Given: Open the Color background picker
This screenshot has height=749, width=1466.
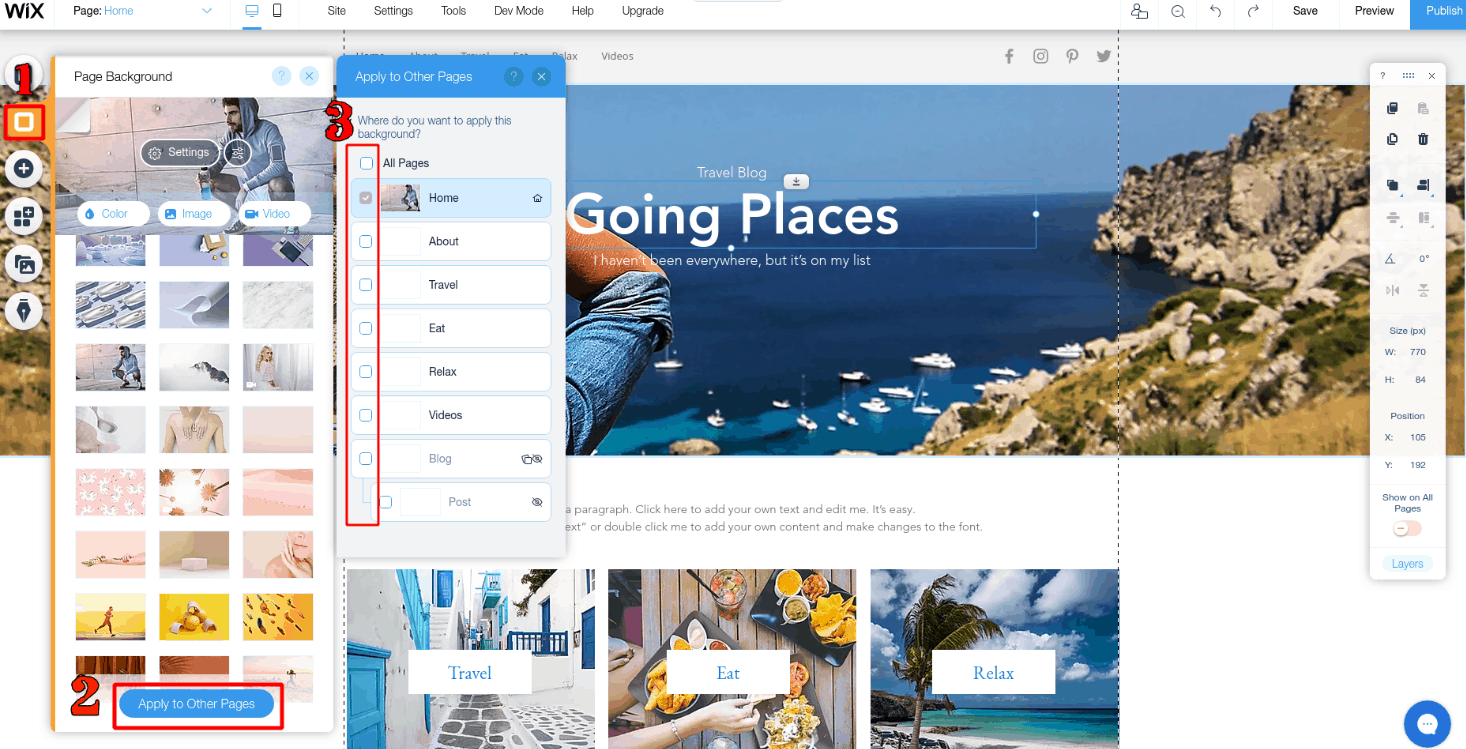Looking at the screenshot, I should pyautogui.click(x=113, y=213).
